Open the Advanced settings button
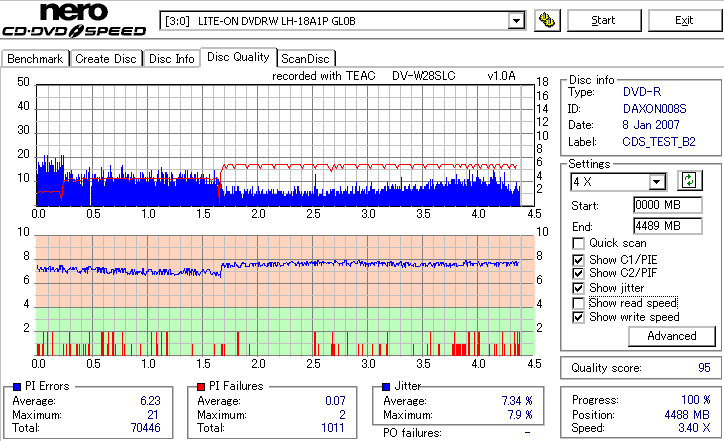The image size is (724, 441). tap(672, 336)
